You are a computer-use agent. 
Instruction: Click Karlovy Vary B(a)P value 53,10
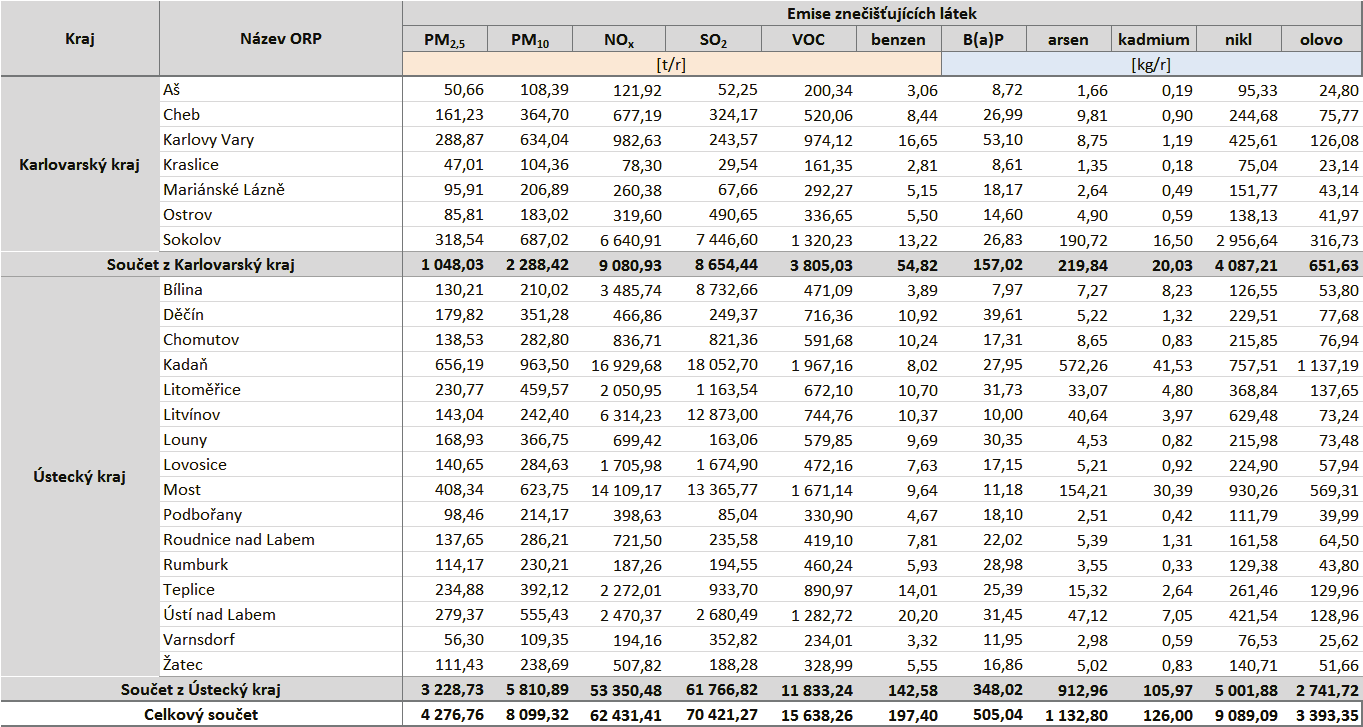click(x=1004, y=140)
